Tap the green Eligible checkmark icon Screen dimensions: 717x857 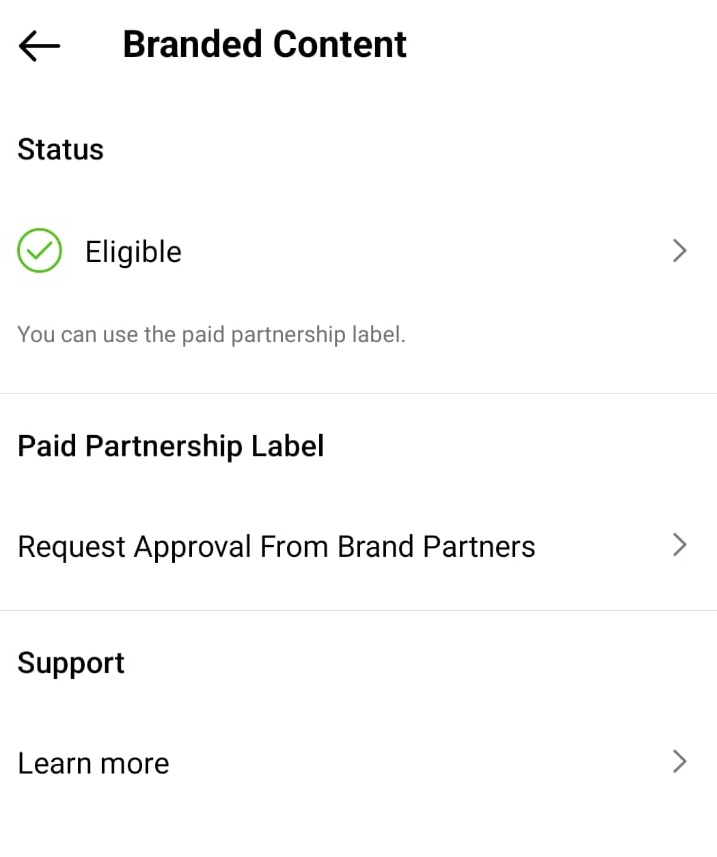click(39, 250)
